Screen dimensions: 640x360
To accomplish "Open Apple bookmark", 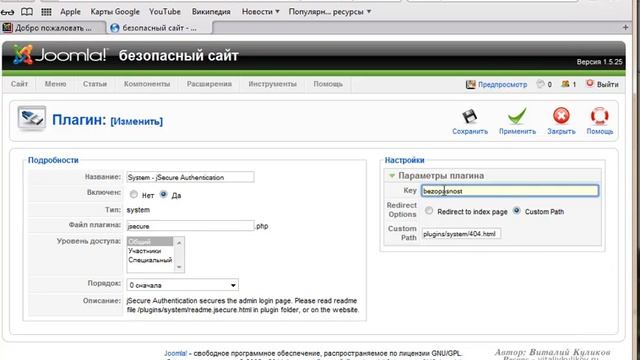I will coord(70,12).
